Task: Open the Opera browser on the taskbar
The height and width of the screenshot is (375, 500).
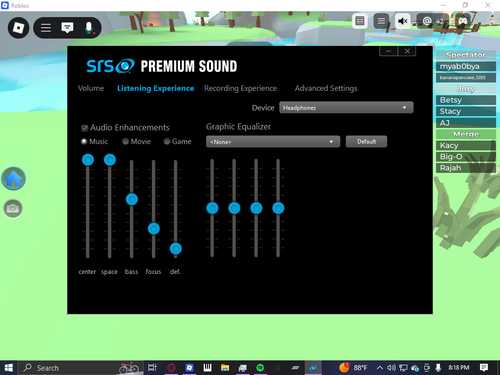Action: click(x=171, y=368)
